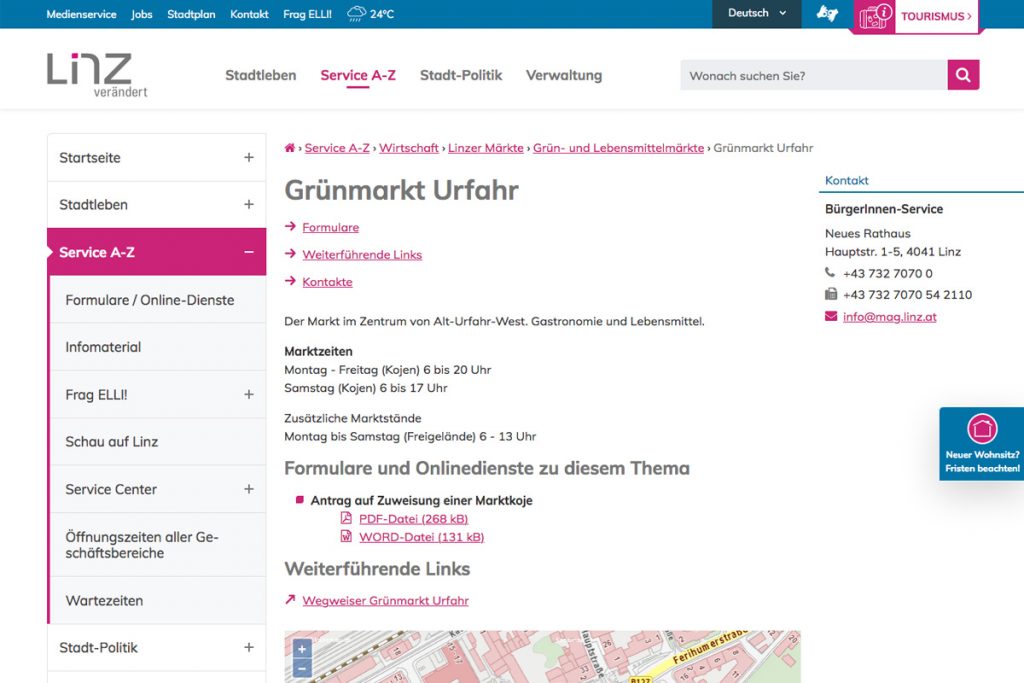
Task: Select Verwaltung in the main navigation
Action: pos(564,75)
